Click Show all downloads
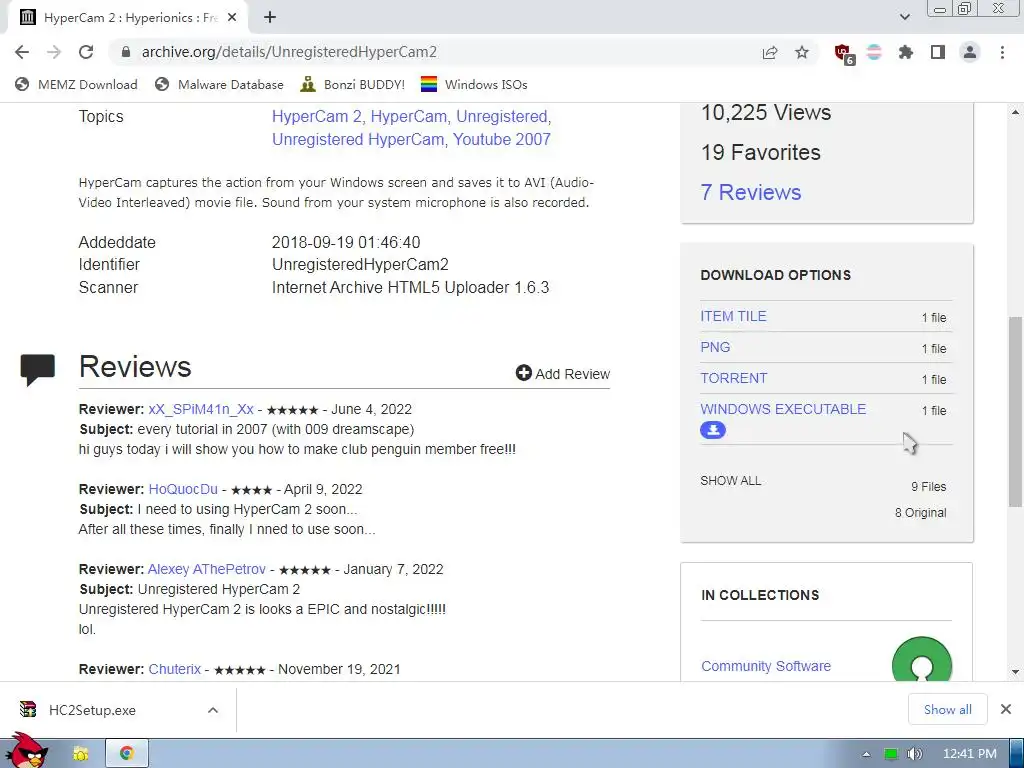This screenshot has width=1024, height=768. tap(948, 709)
